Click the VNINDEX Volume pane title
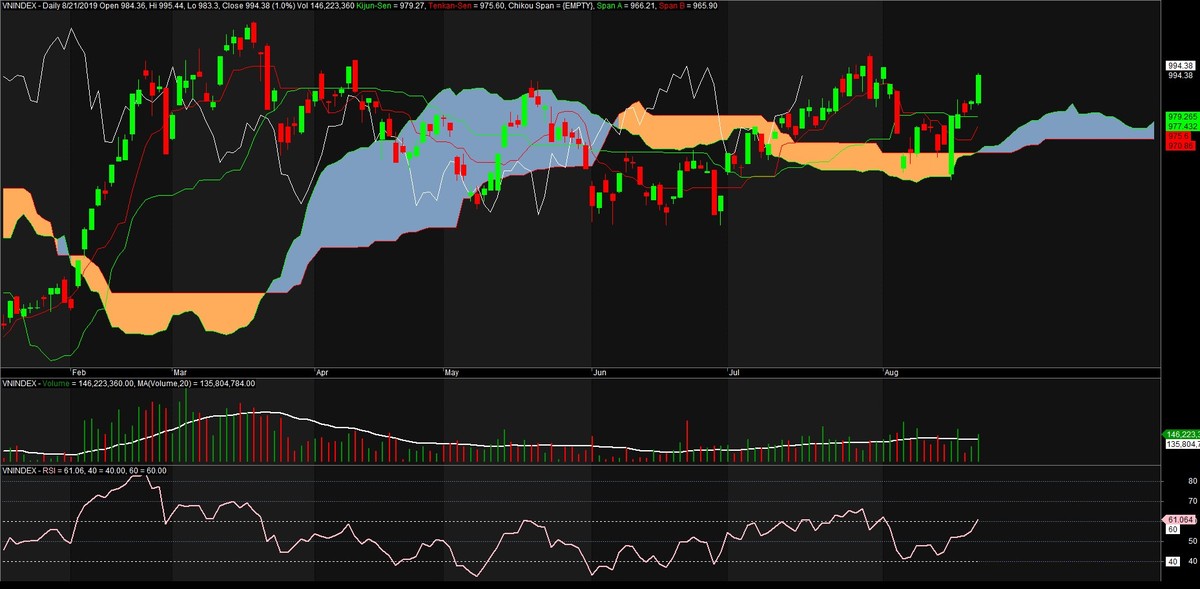 click(x=40, y=382)
